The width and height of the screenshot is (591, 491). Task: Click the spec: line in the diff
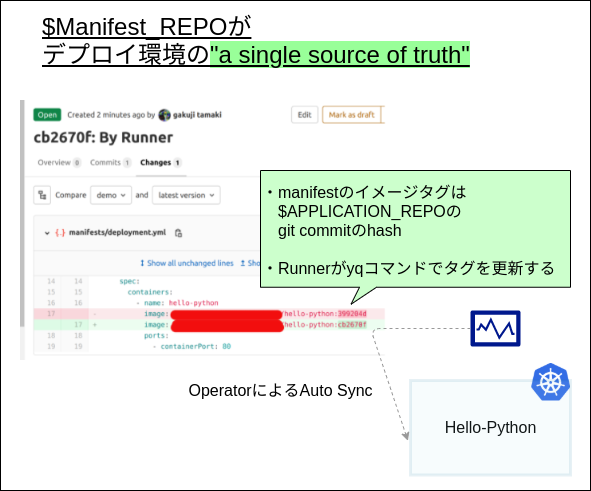point(130,281)
